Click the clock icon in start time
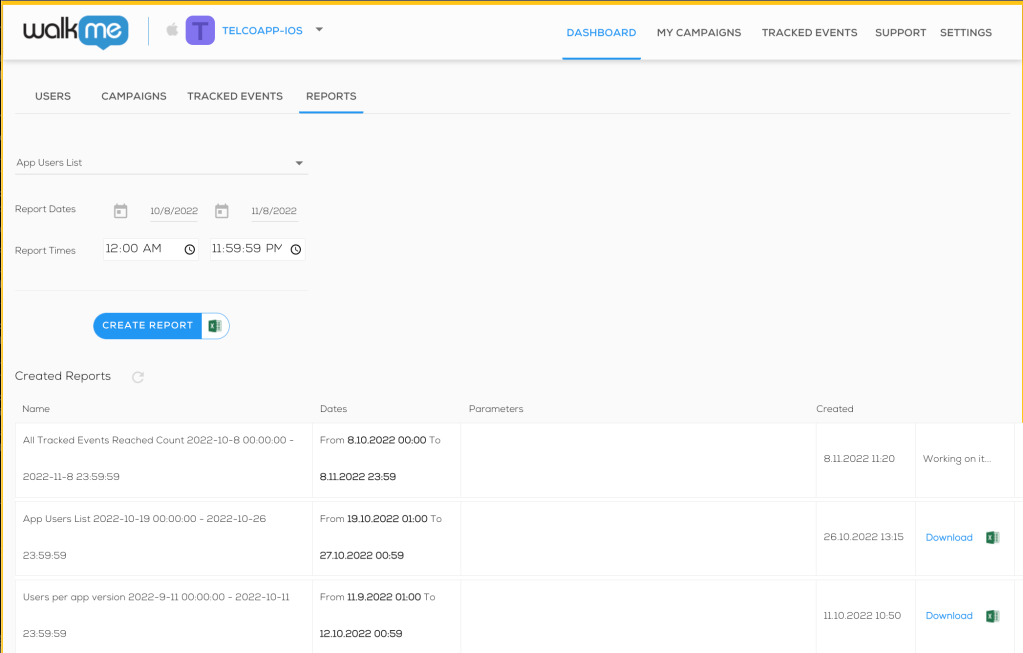Screen dimensions: 1023x653 [x=190, y=249]
